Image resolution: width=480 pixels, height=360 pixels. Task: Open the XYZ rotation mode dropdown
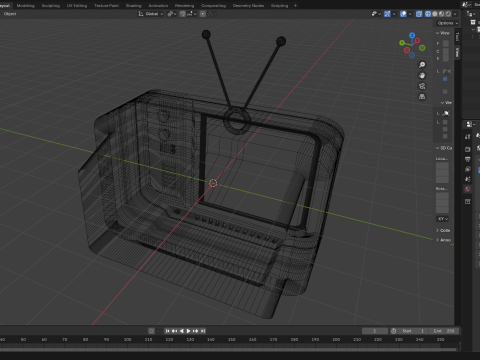click(x=442, y=219)
